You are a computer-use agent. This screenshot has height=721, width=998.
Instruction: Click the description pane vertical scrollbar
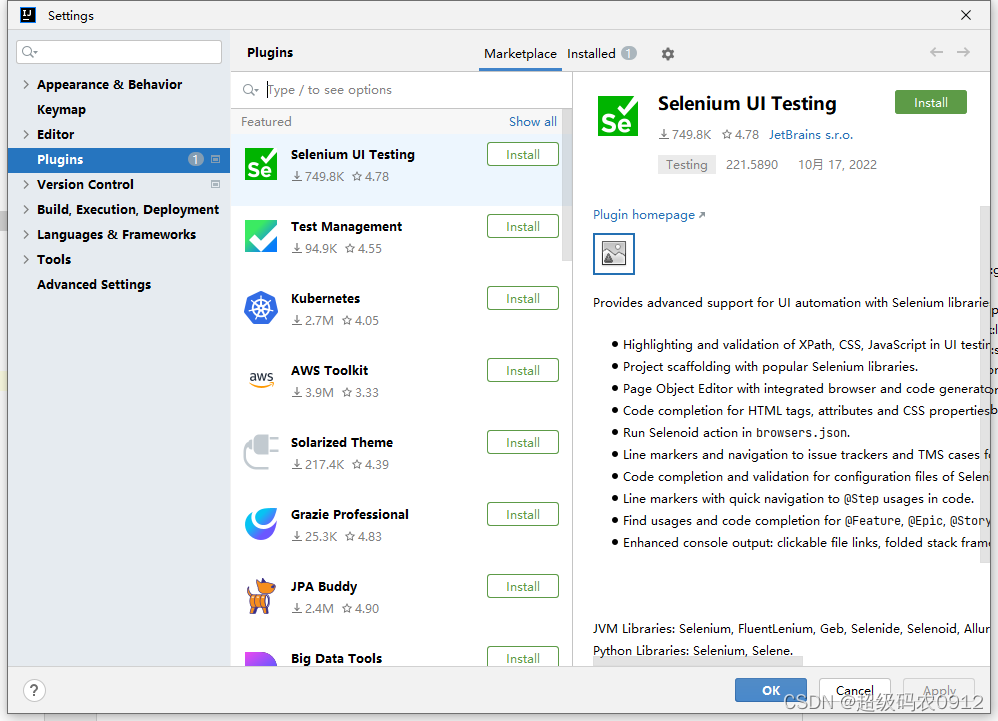click(985, 382)
